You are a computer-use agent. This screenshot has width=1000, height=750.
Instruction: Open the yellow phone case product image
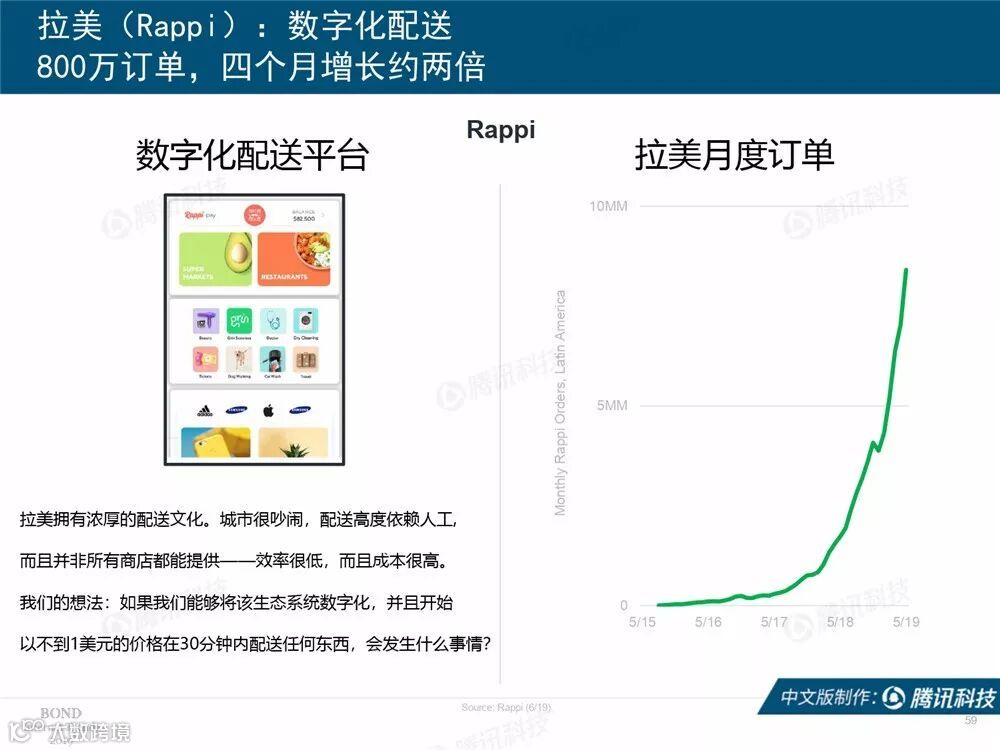pos(216,442)
